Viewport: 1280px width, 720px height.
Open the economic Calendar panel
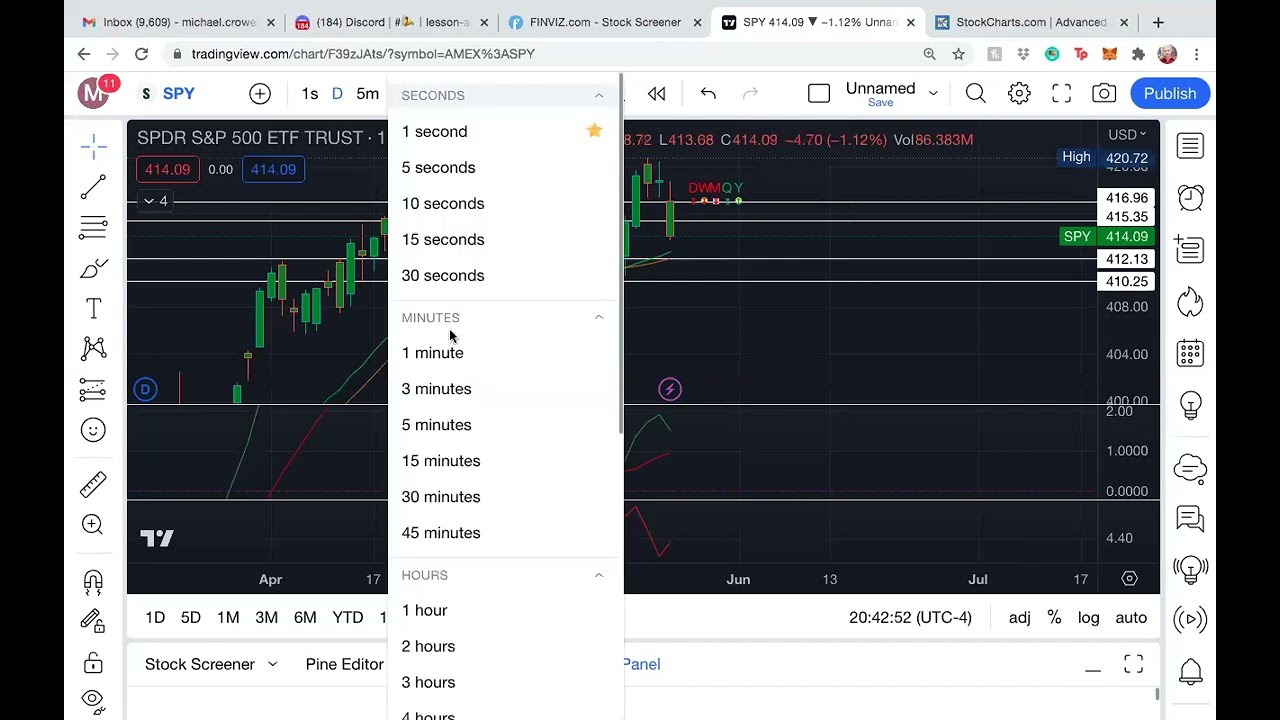[1190, 353]
